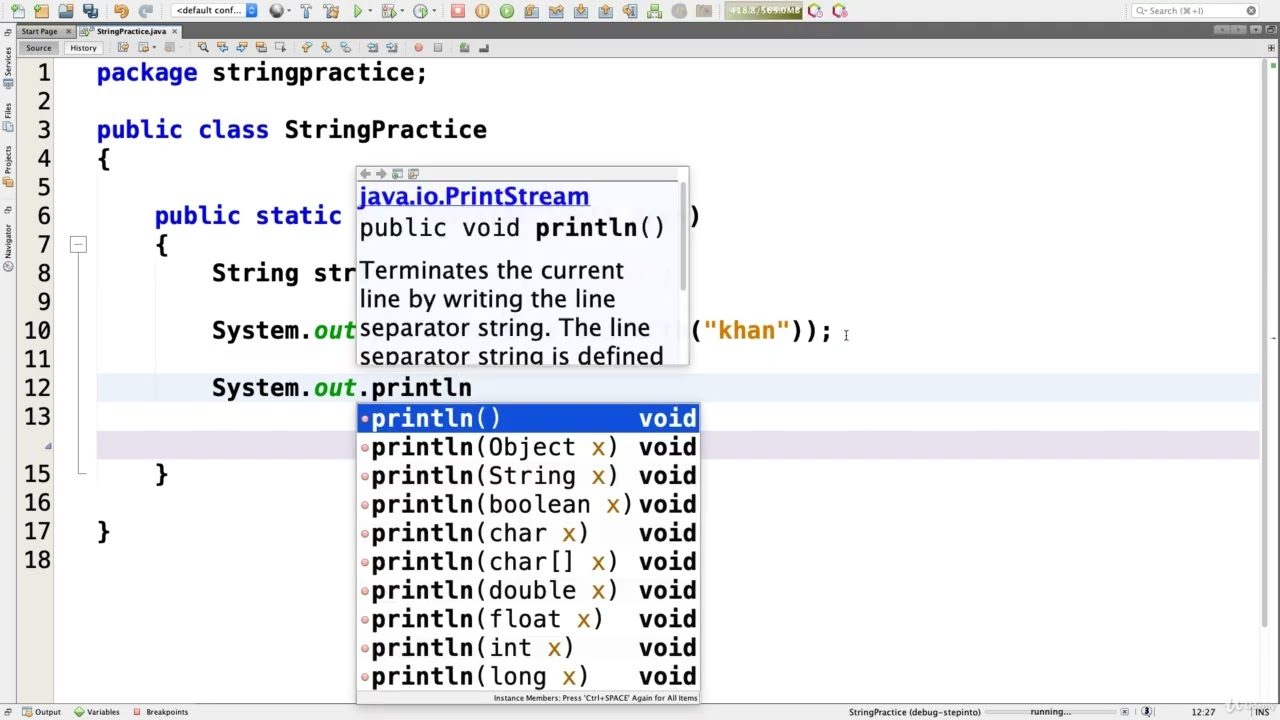The height and width of the screenshot is (720, 1280).
Task: Click the stop macro recording icon
Action: click(x=437, y=47)
